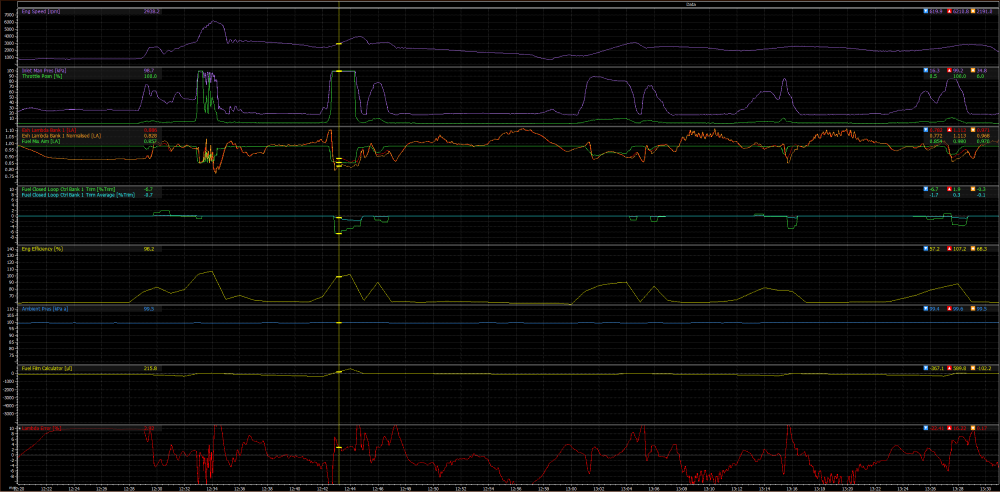Click the average icon in Fuel Closed Loop panel
Image resolution: width=1000 pixels, height=492 pixels.
pyautogui.click(x=974, y=189)
